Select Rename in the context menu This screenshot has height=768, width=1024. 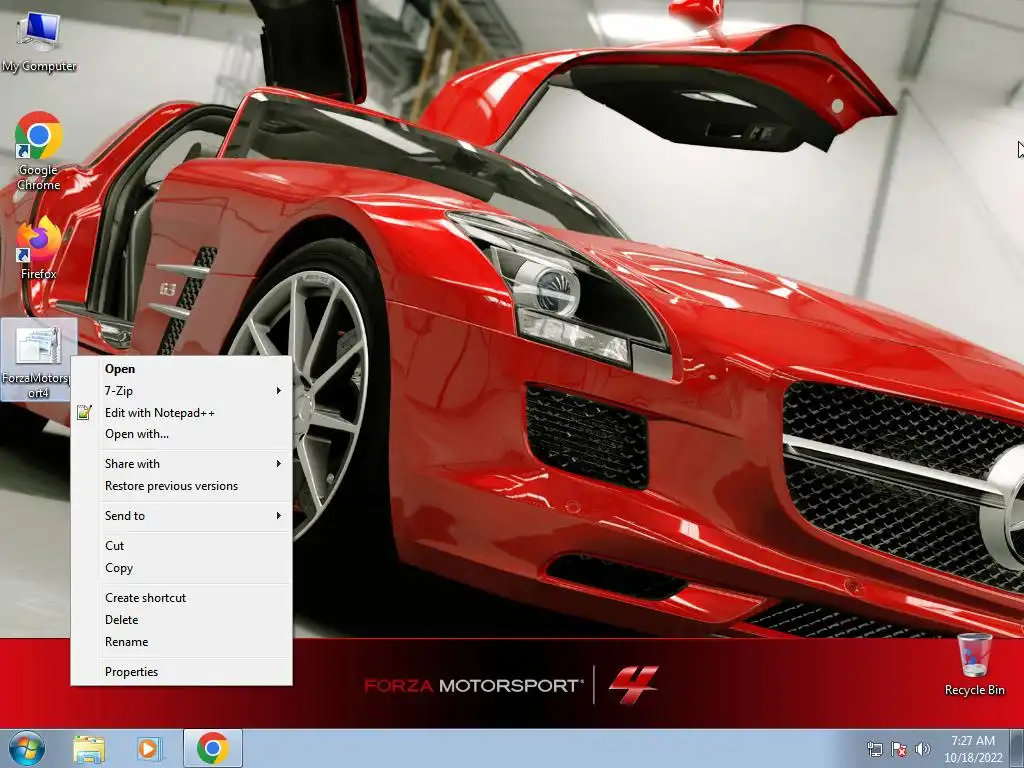click(x=182, y=642)
